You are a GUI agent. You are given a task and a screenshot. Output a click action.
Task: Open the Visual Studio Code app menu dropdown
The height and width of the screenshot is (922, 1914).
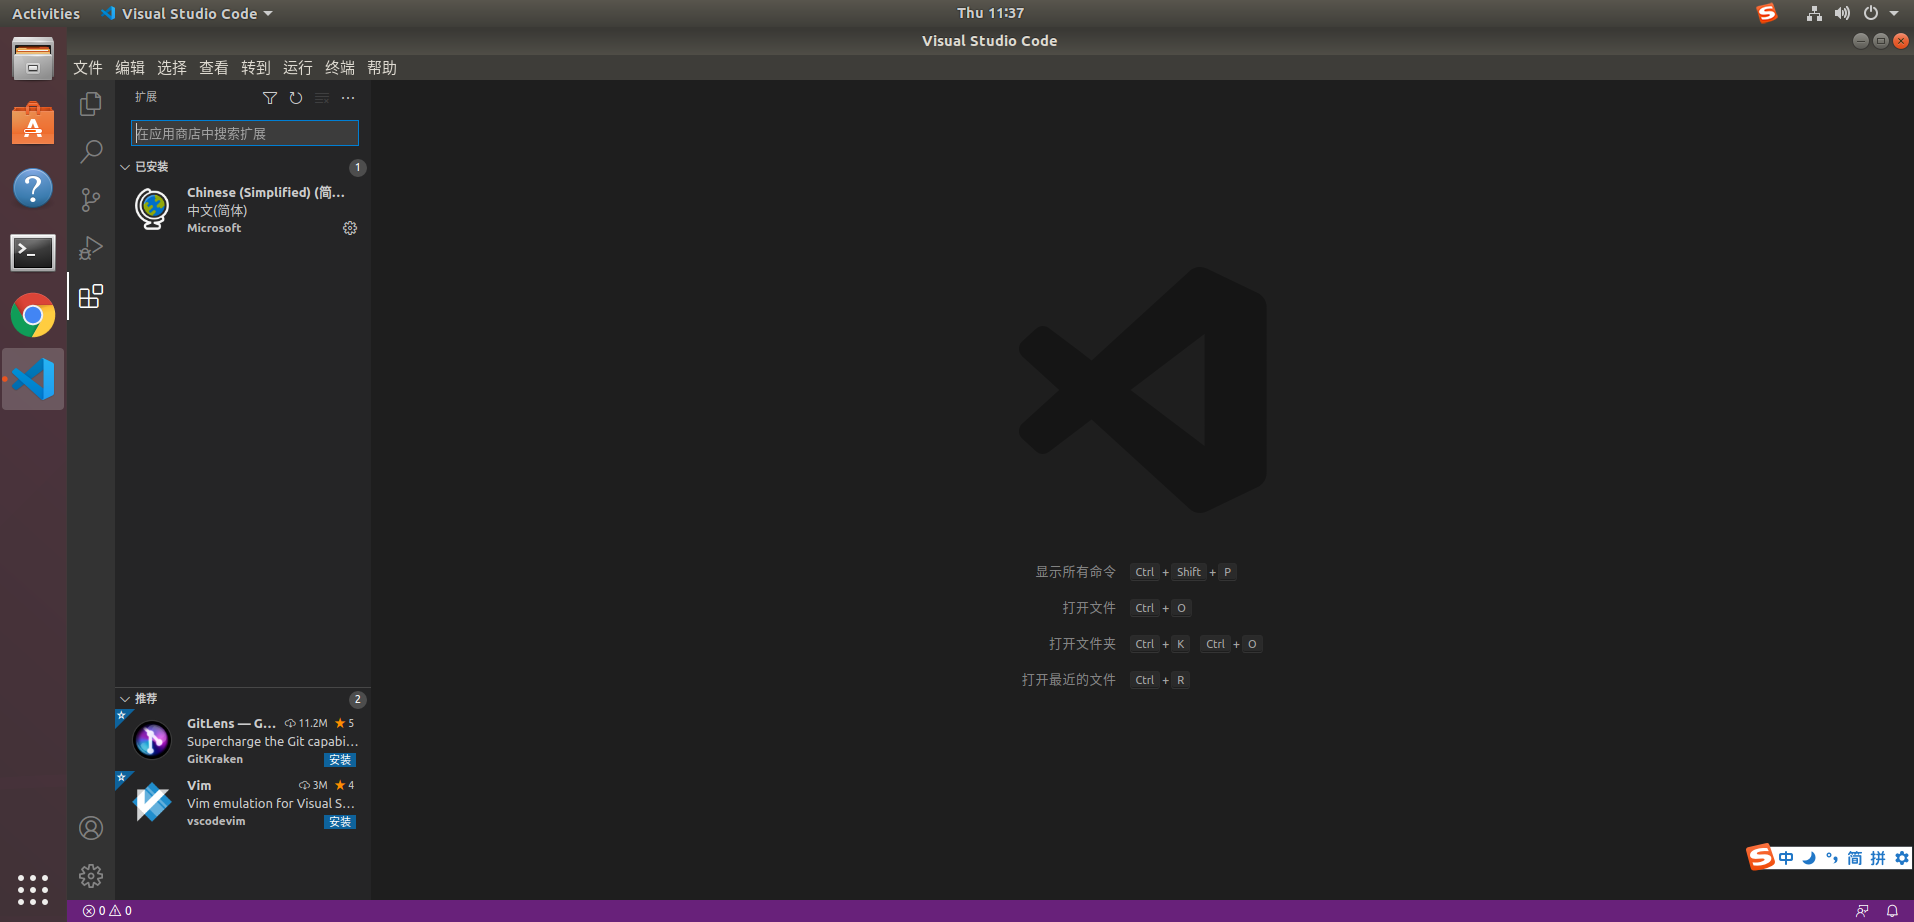click(187, 13)
